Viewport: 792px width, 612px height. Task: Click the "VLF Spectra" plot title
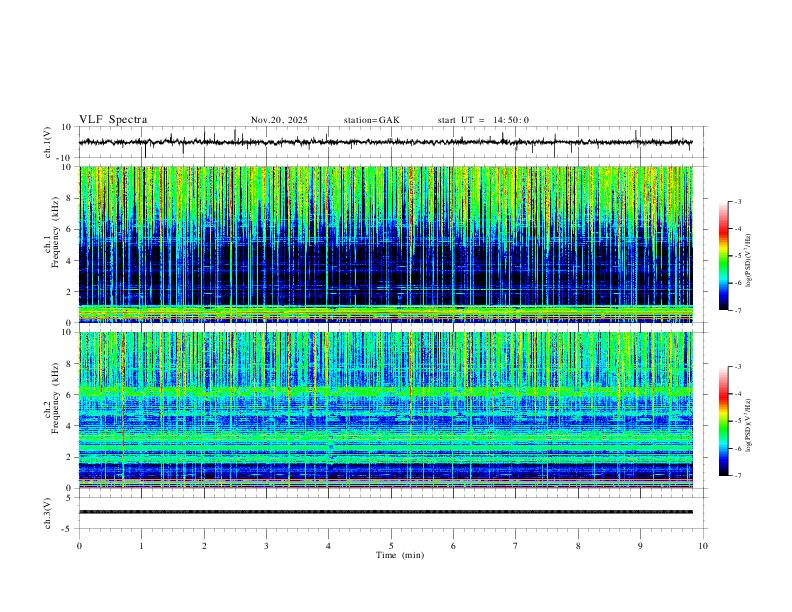pos(113,120)
